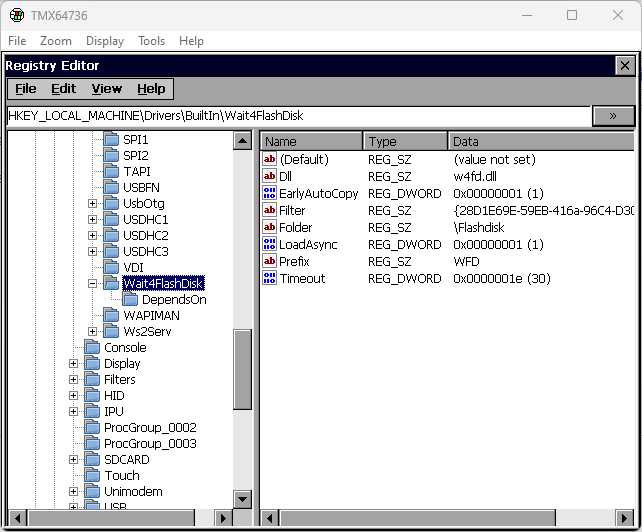Select the 0x0000001e (30) data value
This screenshot has width=642, height=532.
pyautogui.click(x=502, y=278)
